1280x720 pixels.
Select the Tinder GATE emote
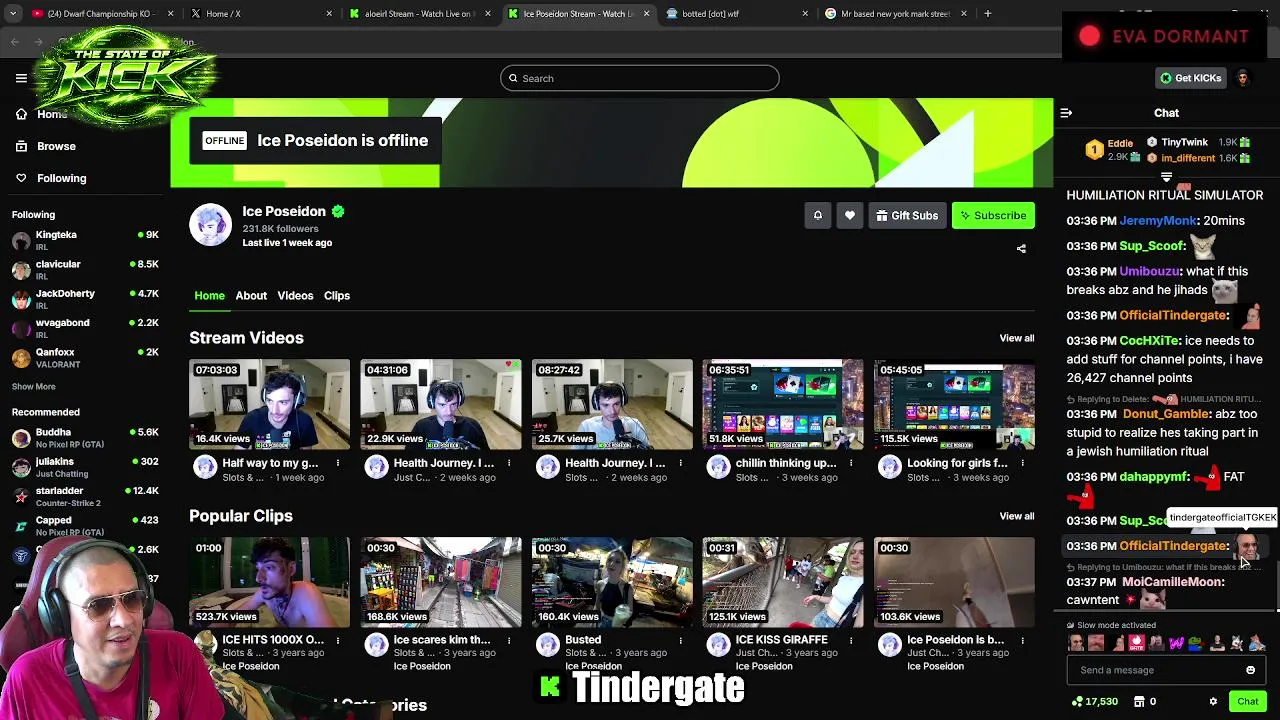pos(1137,643)
